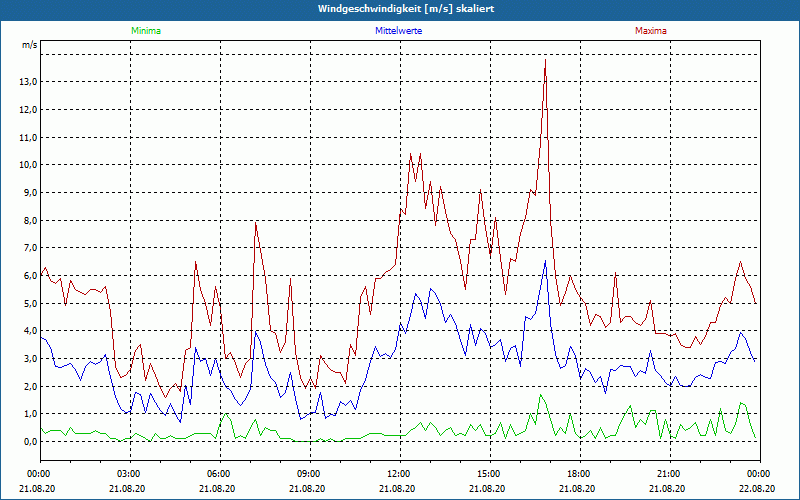Screen dimensions: 800x500
Task: Click the '13,0' y-axis value
Action: coord(29,82)
